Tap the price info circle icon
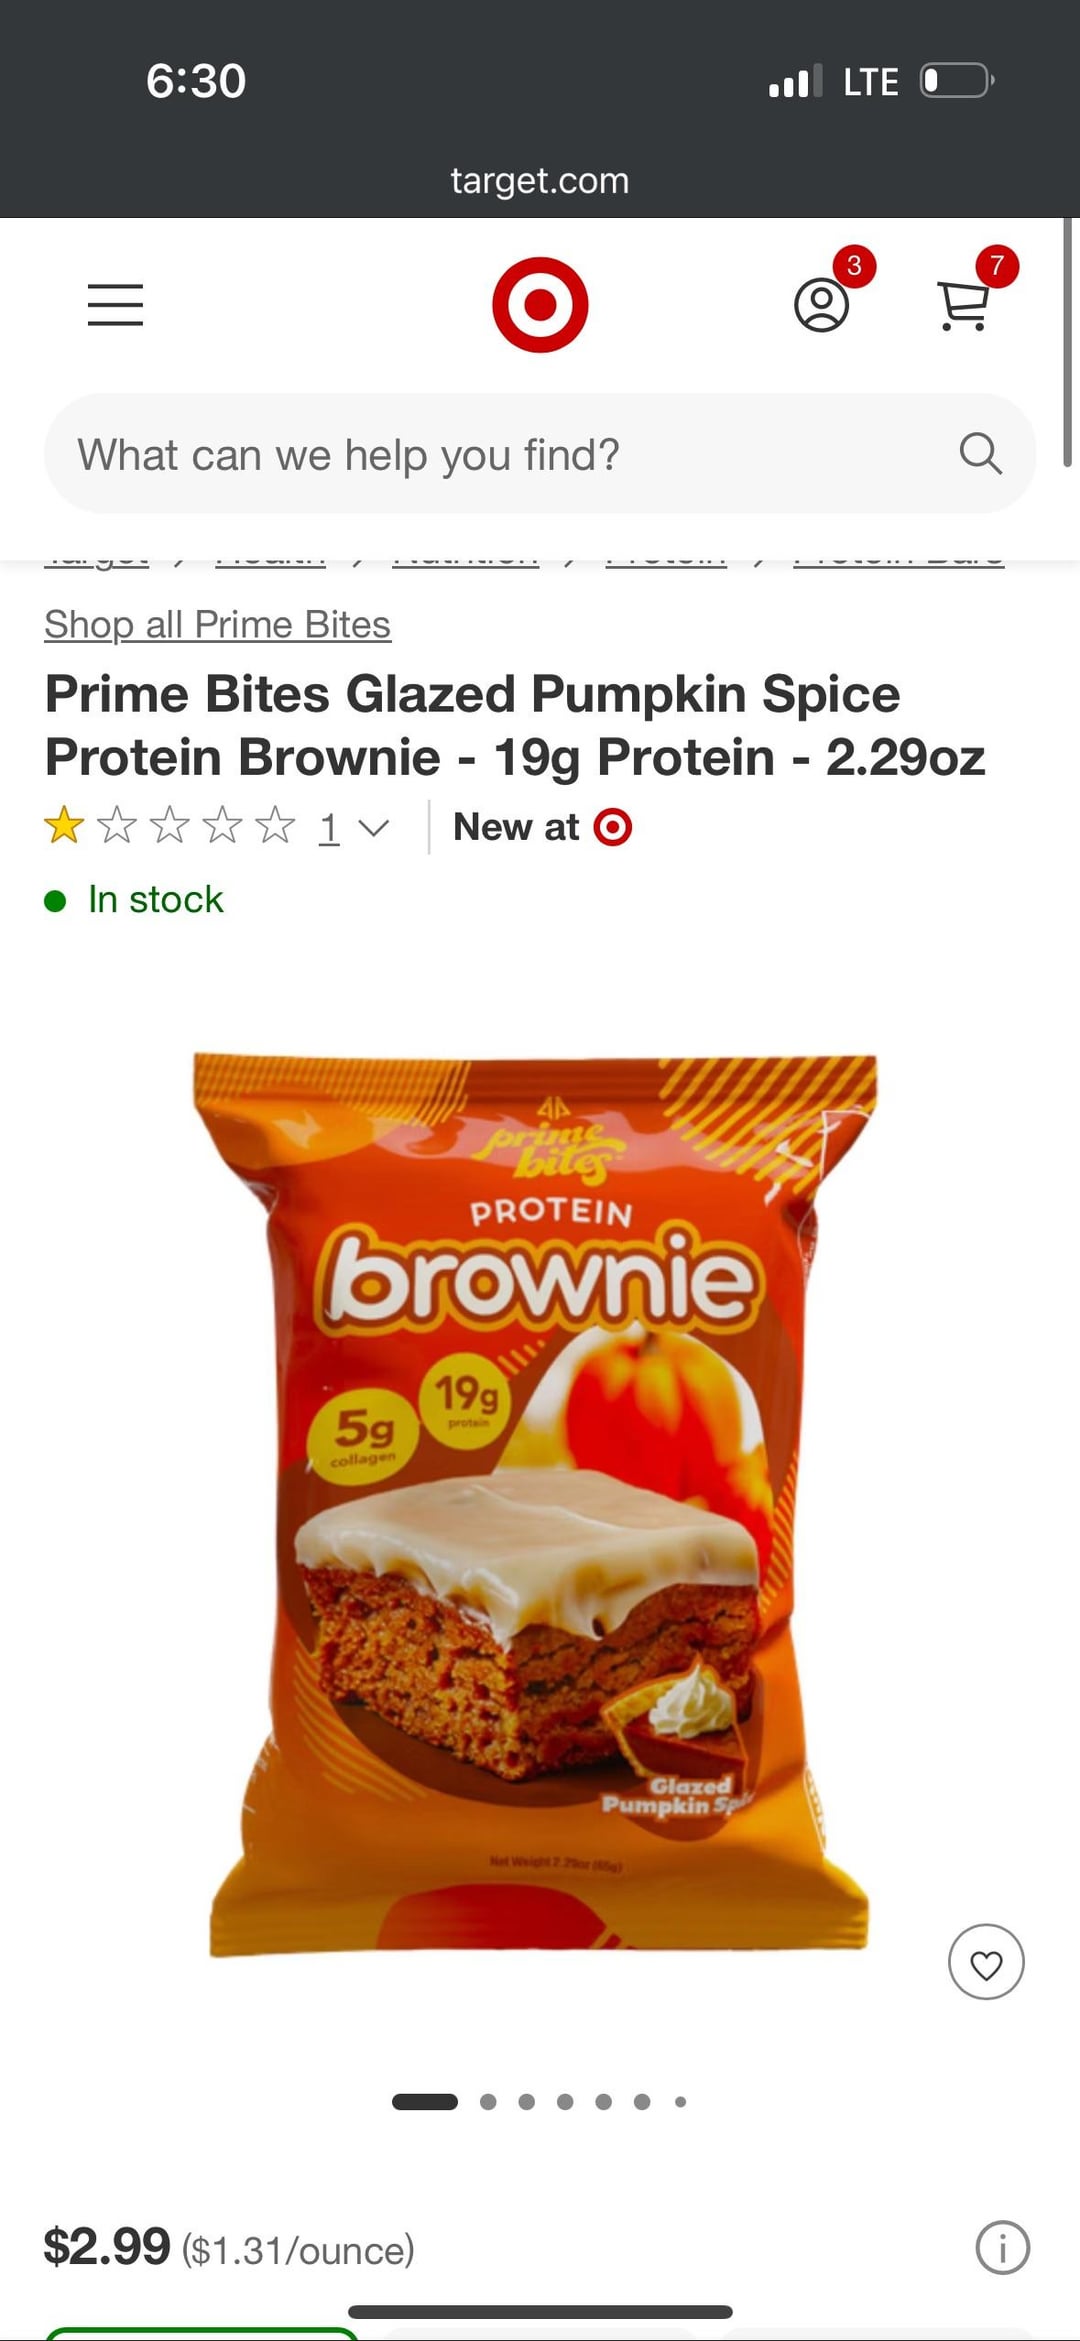The image size is (1080, 2341). pyautogui.click(x=1002, y=2248)
